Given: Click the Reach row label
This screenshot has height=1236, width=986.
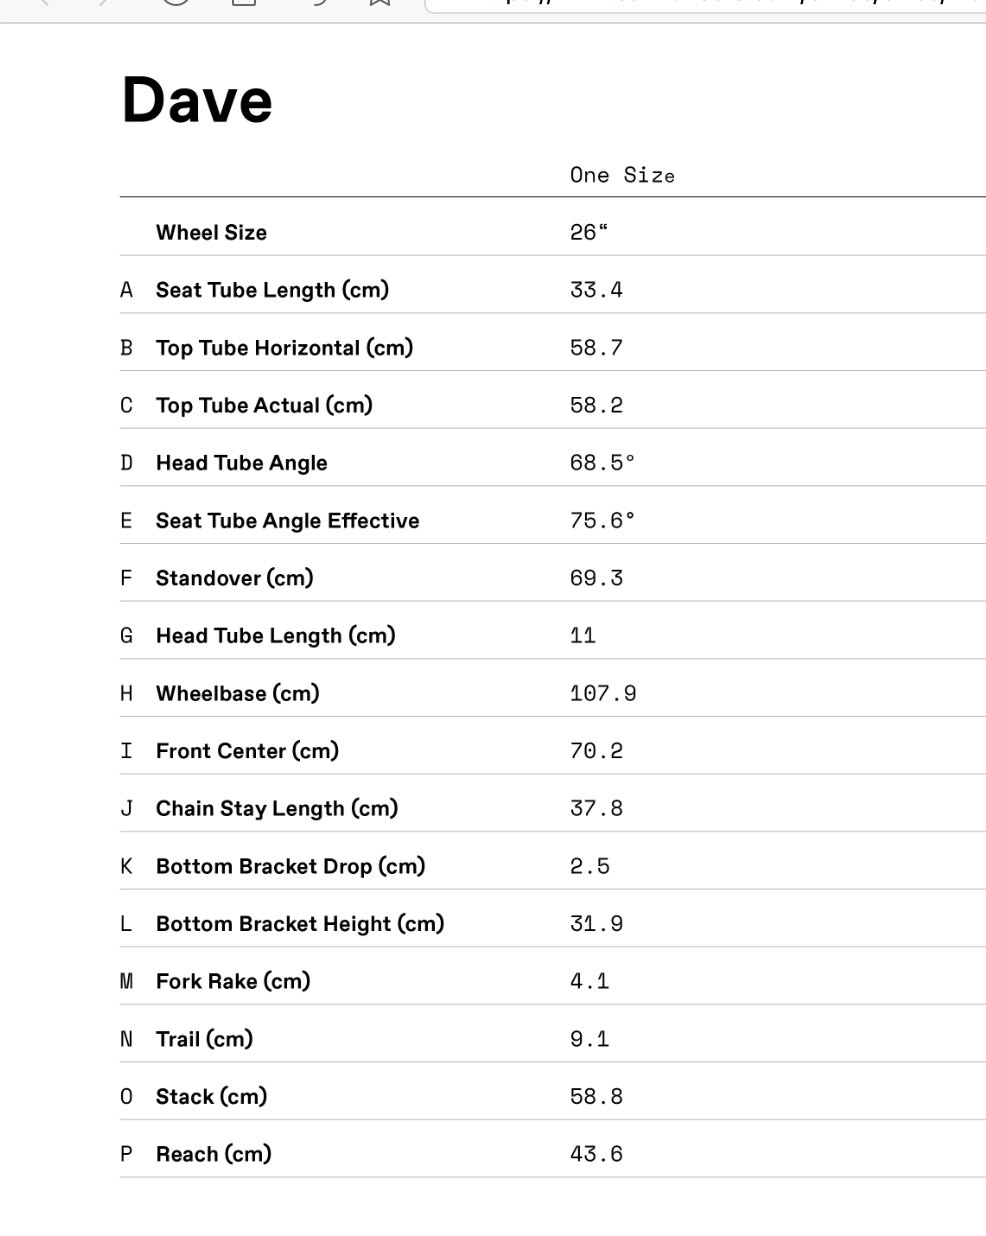Looking at the screenshot, I should 214,1154.
